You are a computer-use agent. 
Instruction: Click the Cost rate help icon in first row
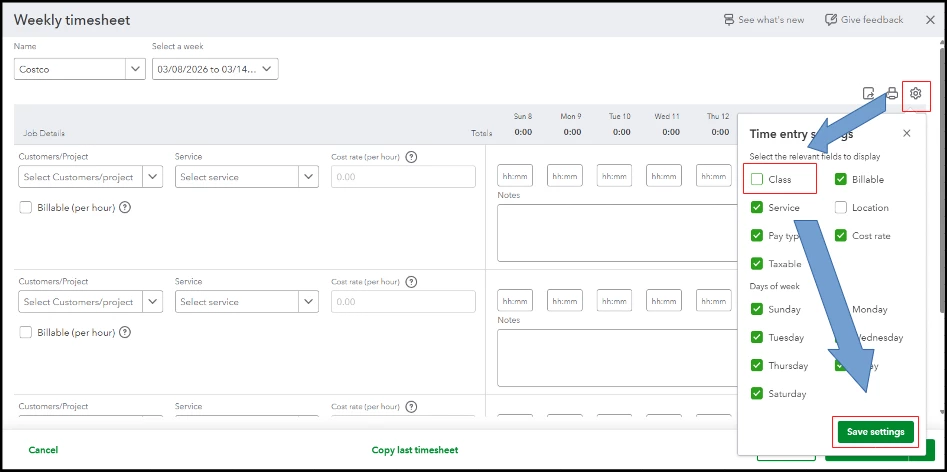tap(411, 157)
